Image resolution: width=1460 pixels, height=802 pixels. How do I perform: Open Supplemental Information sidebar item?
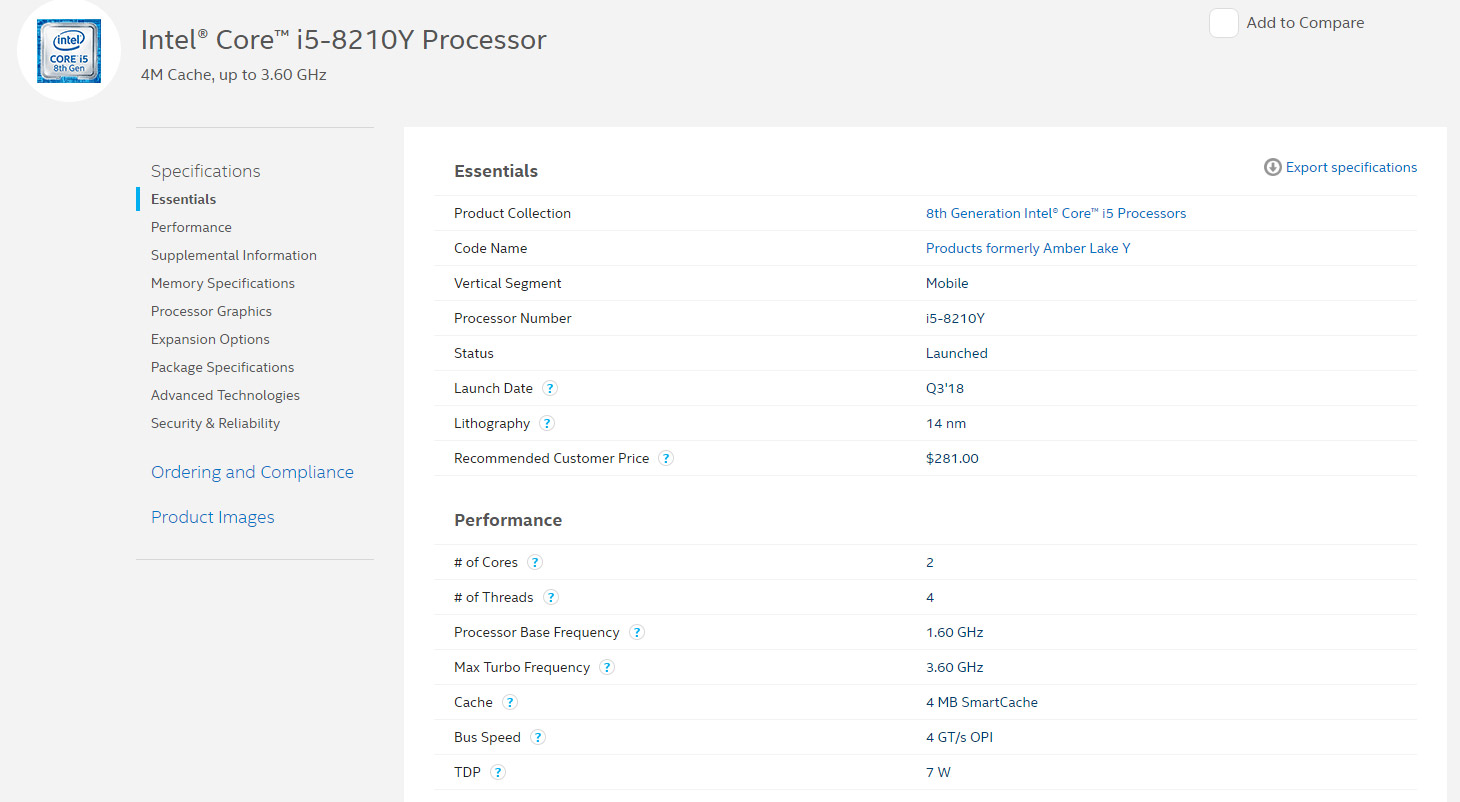234,255
